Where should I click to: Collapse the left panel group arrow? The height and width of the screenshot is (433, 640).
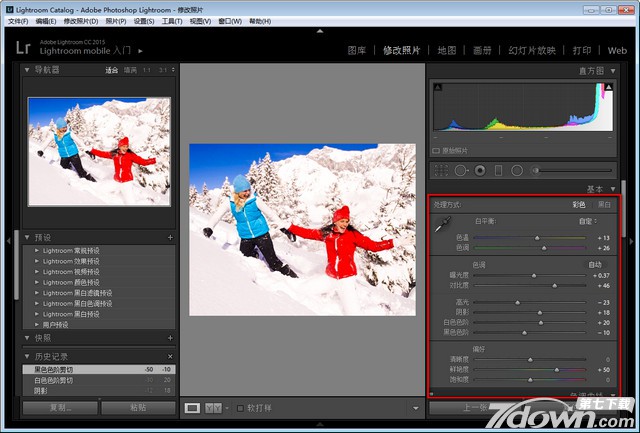click(9, 241)
